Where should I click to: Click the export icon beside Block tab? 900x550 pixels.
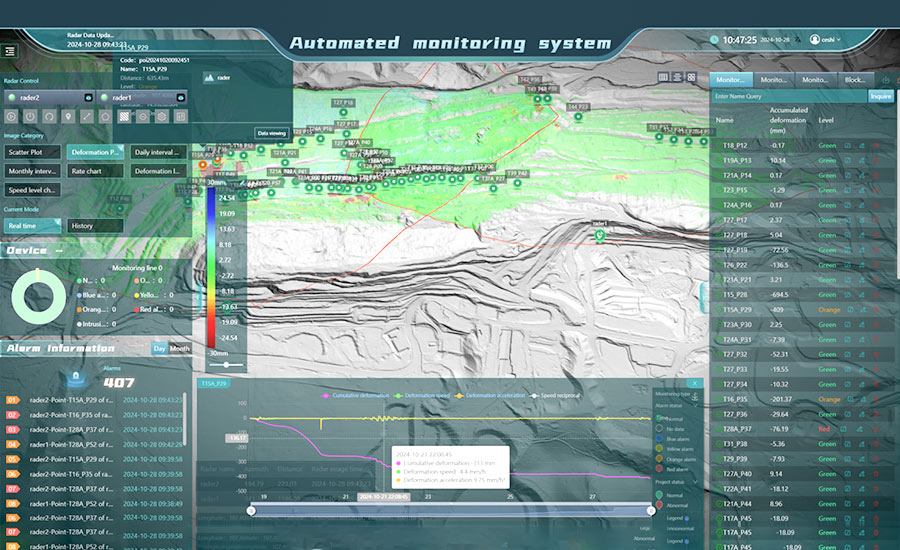(x=884, y=79)
